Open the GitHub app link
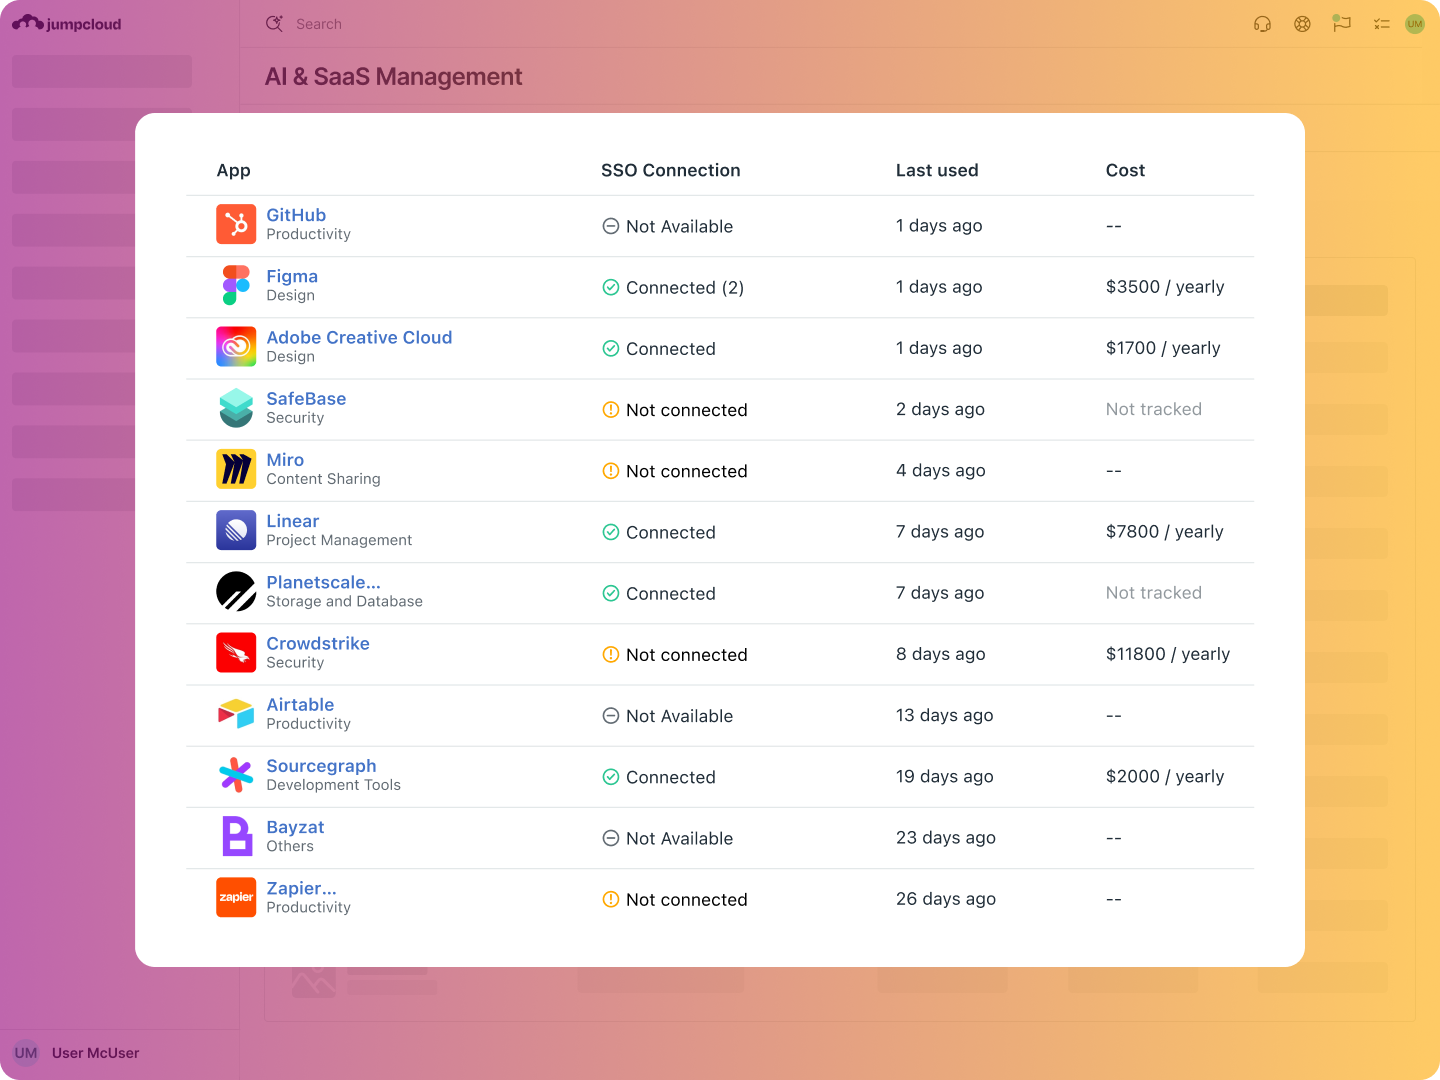The width and height of the screenshot is (1440, 1080). 296,215
